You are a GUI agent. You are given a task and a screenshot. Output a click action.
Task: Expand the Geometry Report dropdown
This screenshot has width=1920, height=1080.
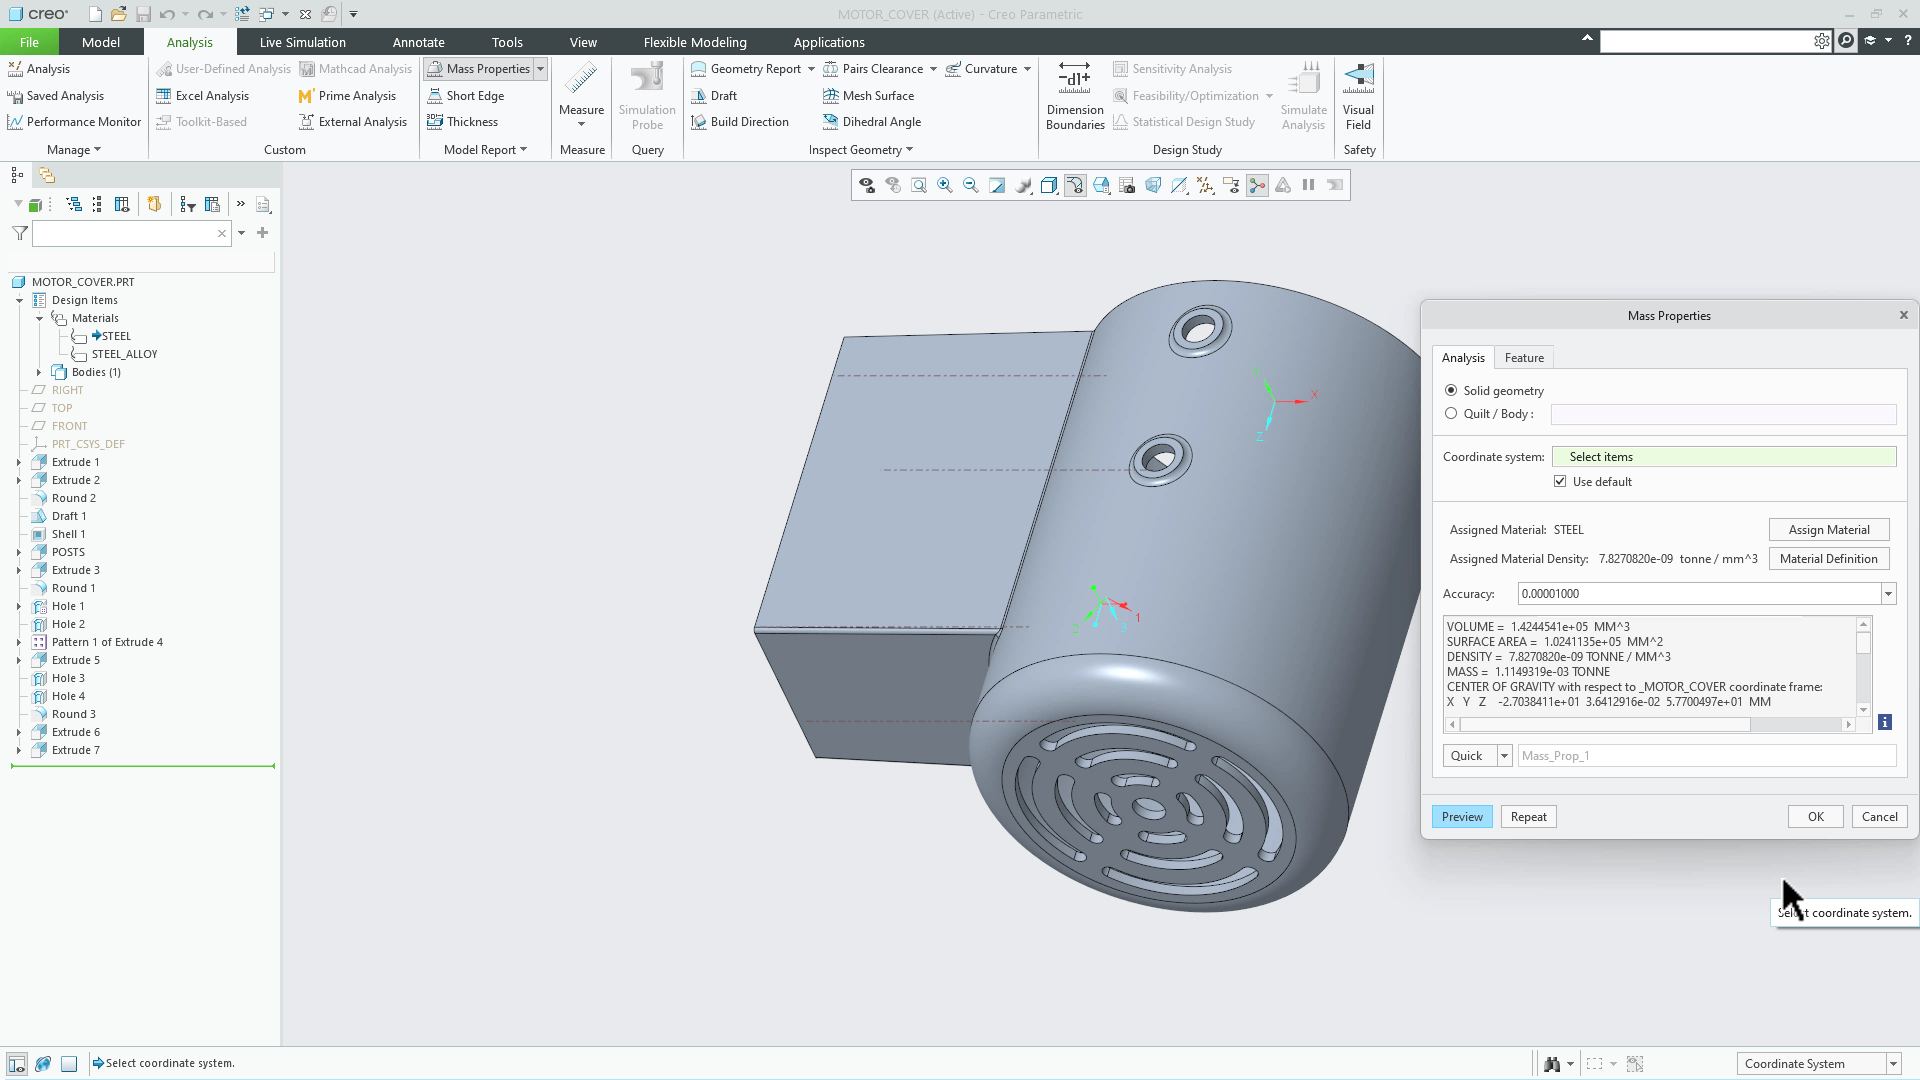tap(812, 68)
